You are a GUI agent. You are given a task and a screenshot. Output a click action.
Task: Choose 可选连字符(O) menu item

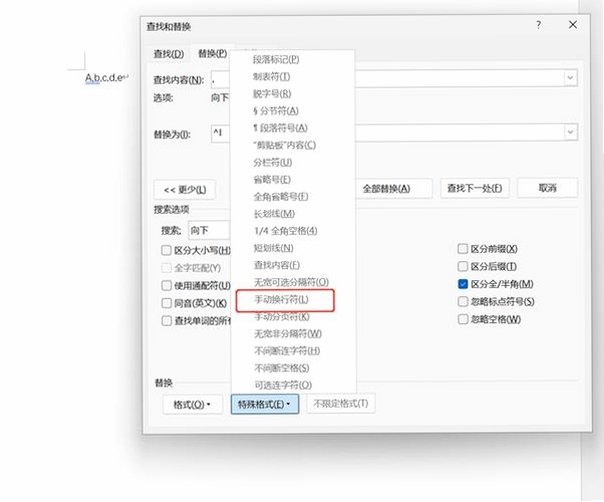point(293,385)
